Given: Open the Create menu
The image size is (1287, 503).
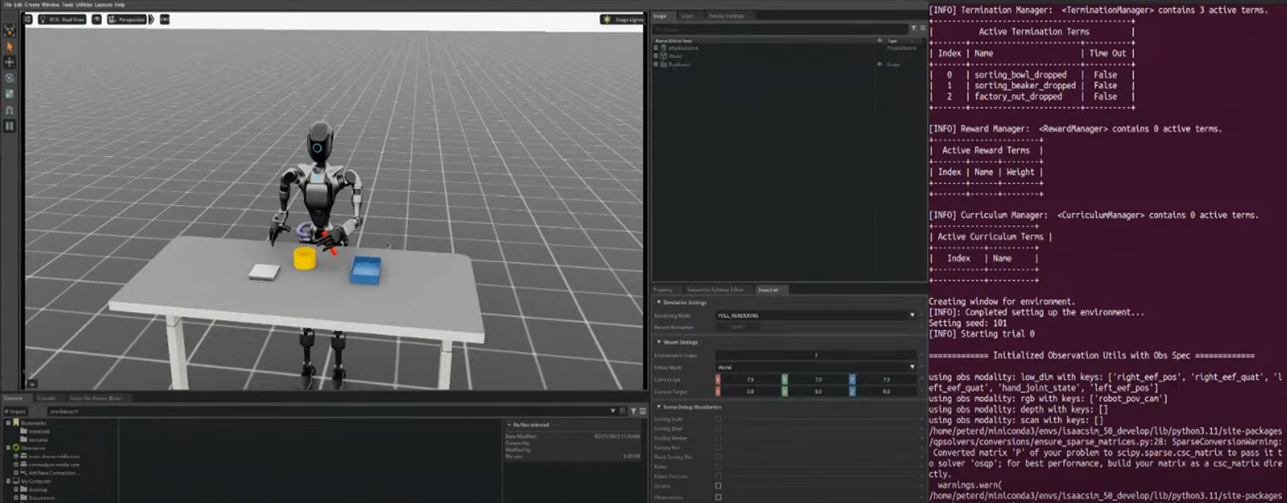Looking at the screenshot, I should [32, 5].
